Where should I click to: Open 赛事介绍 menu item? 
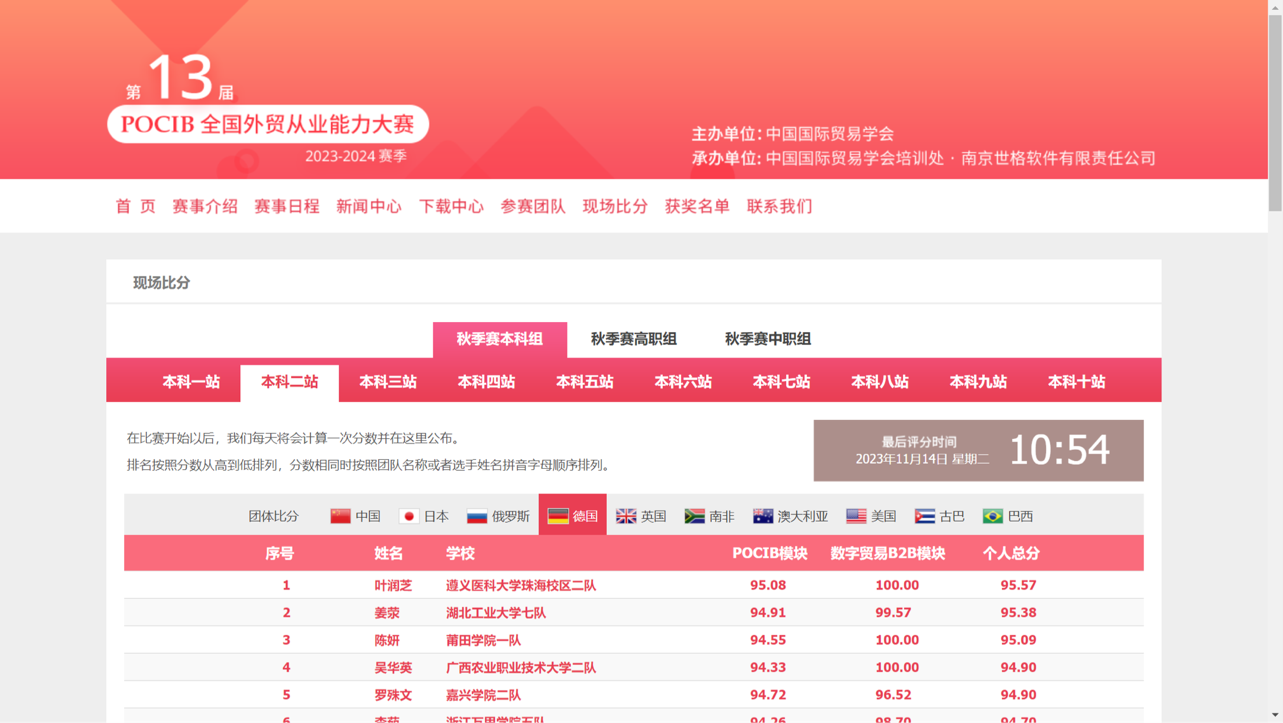click(x=205, y=206)
